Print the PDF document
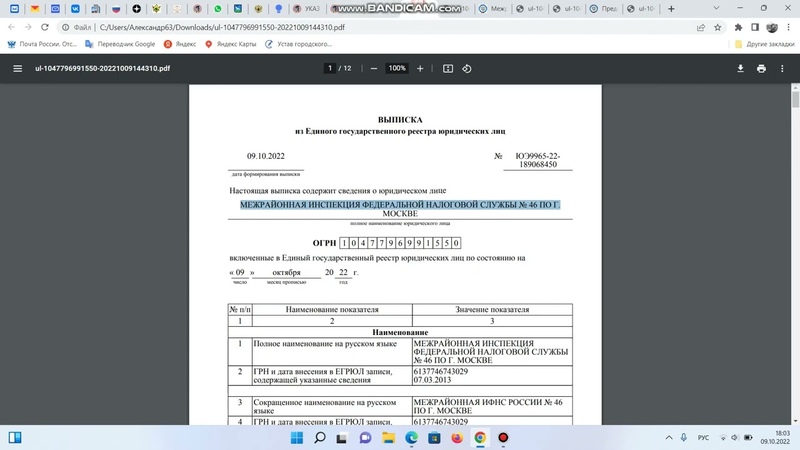800x450 pixels. [x=761, y=68]
